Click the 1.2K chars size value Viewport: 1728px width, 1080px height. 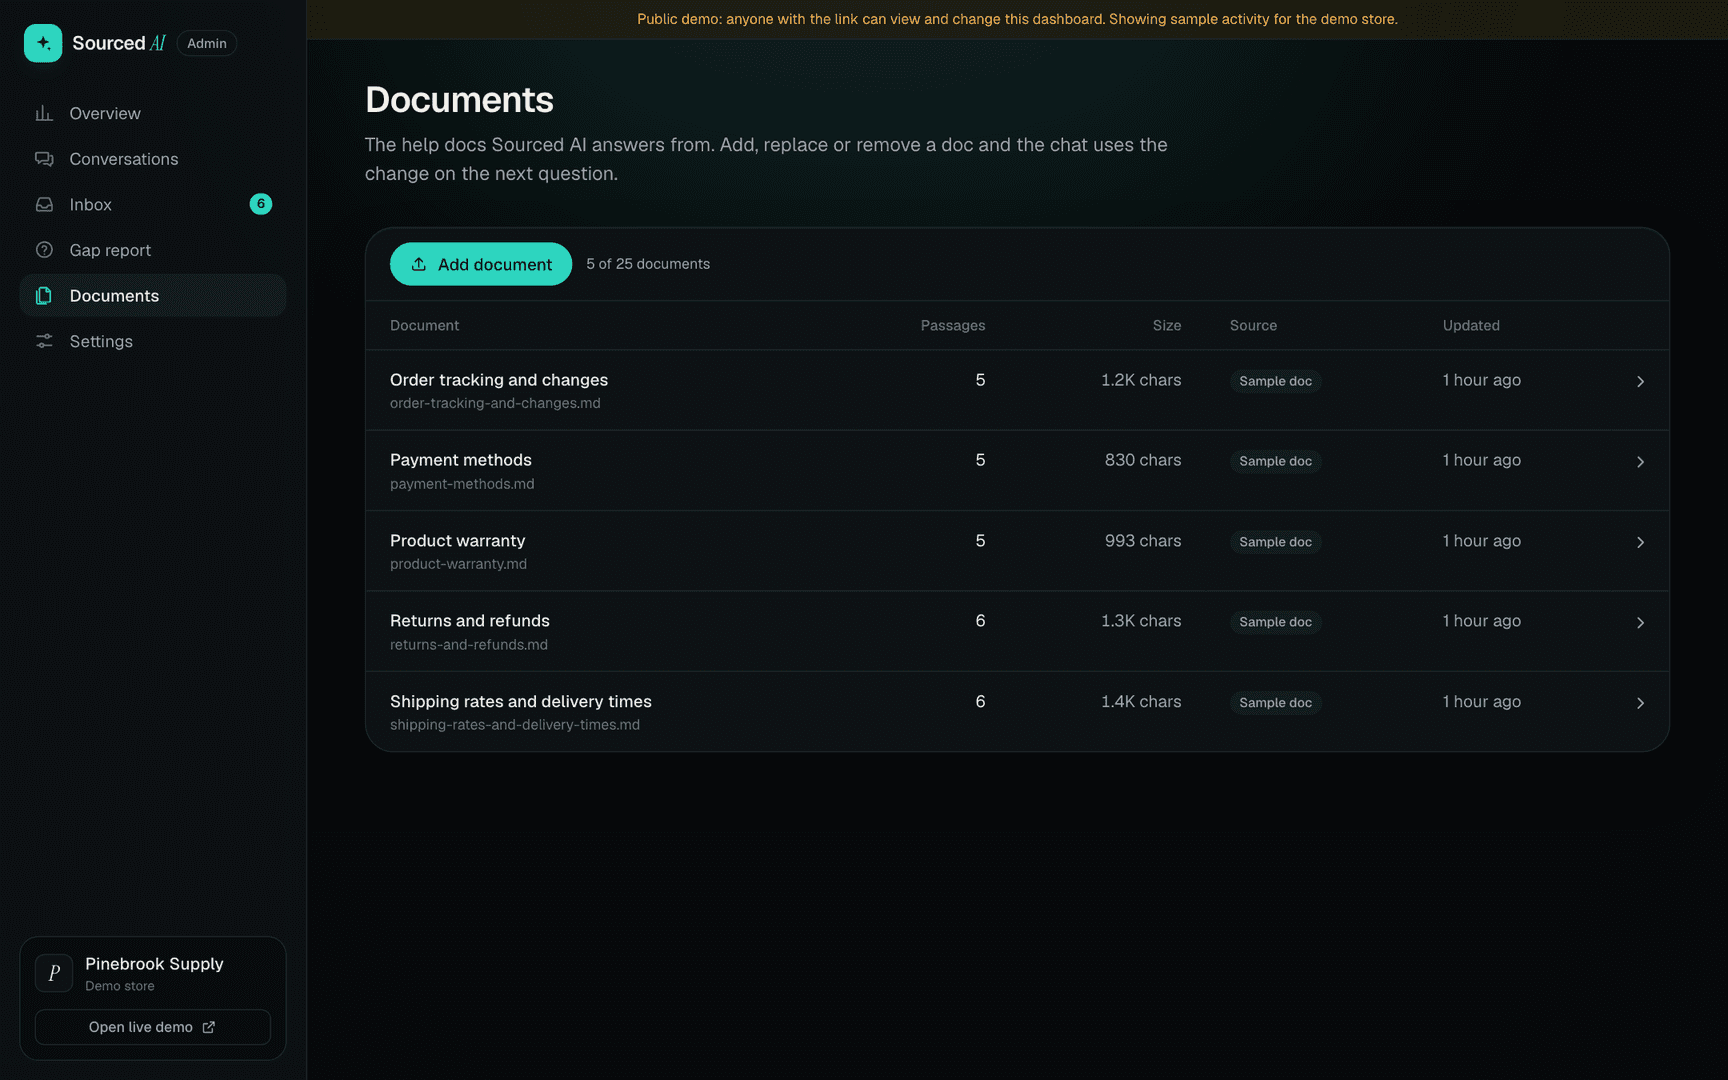point(1141,380)
